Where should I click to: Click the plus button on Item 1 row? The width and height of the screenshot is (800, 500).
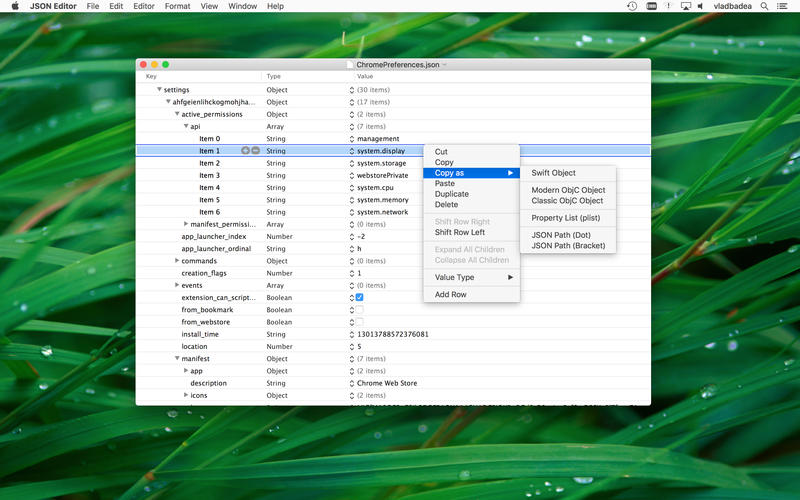(x=245, y=151)
